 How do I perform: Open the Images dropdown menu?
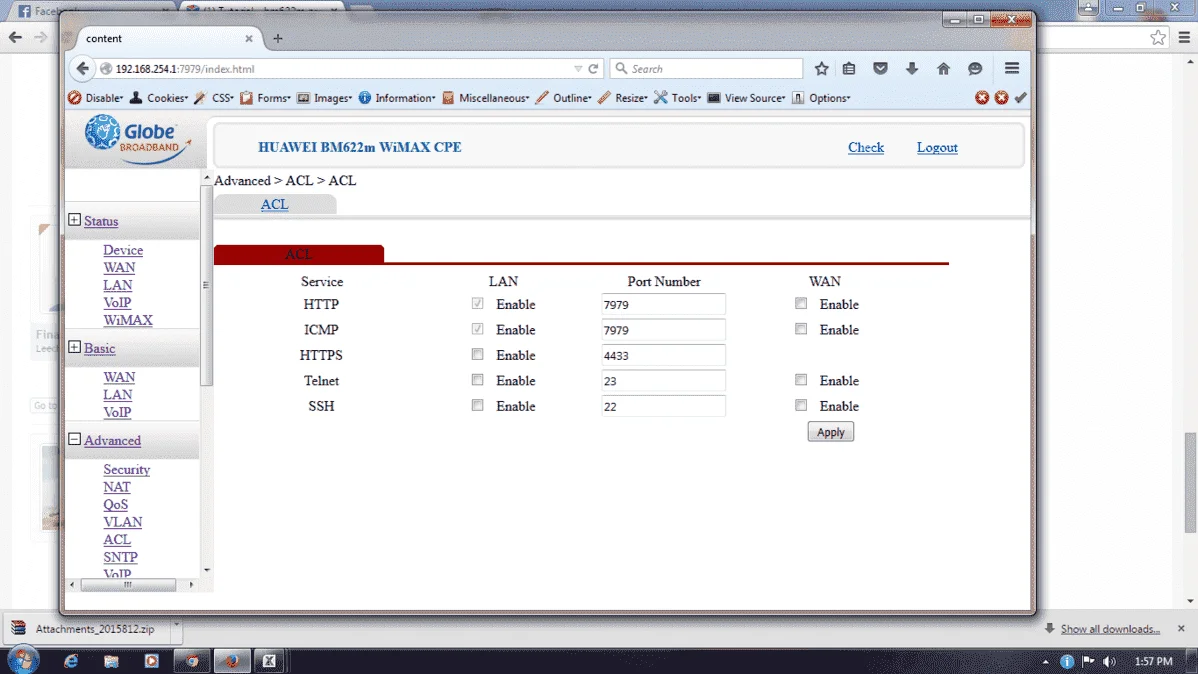click(x=325, y=98)
